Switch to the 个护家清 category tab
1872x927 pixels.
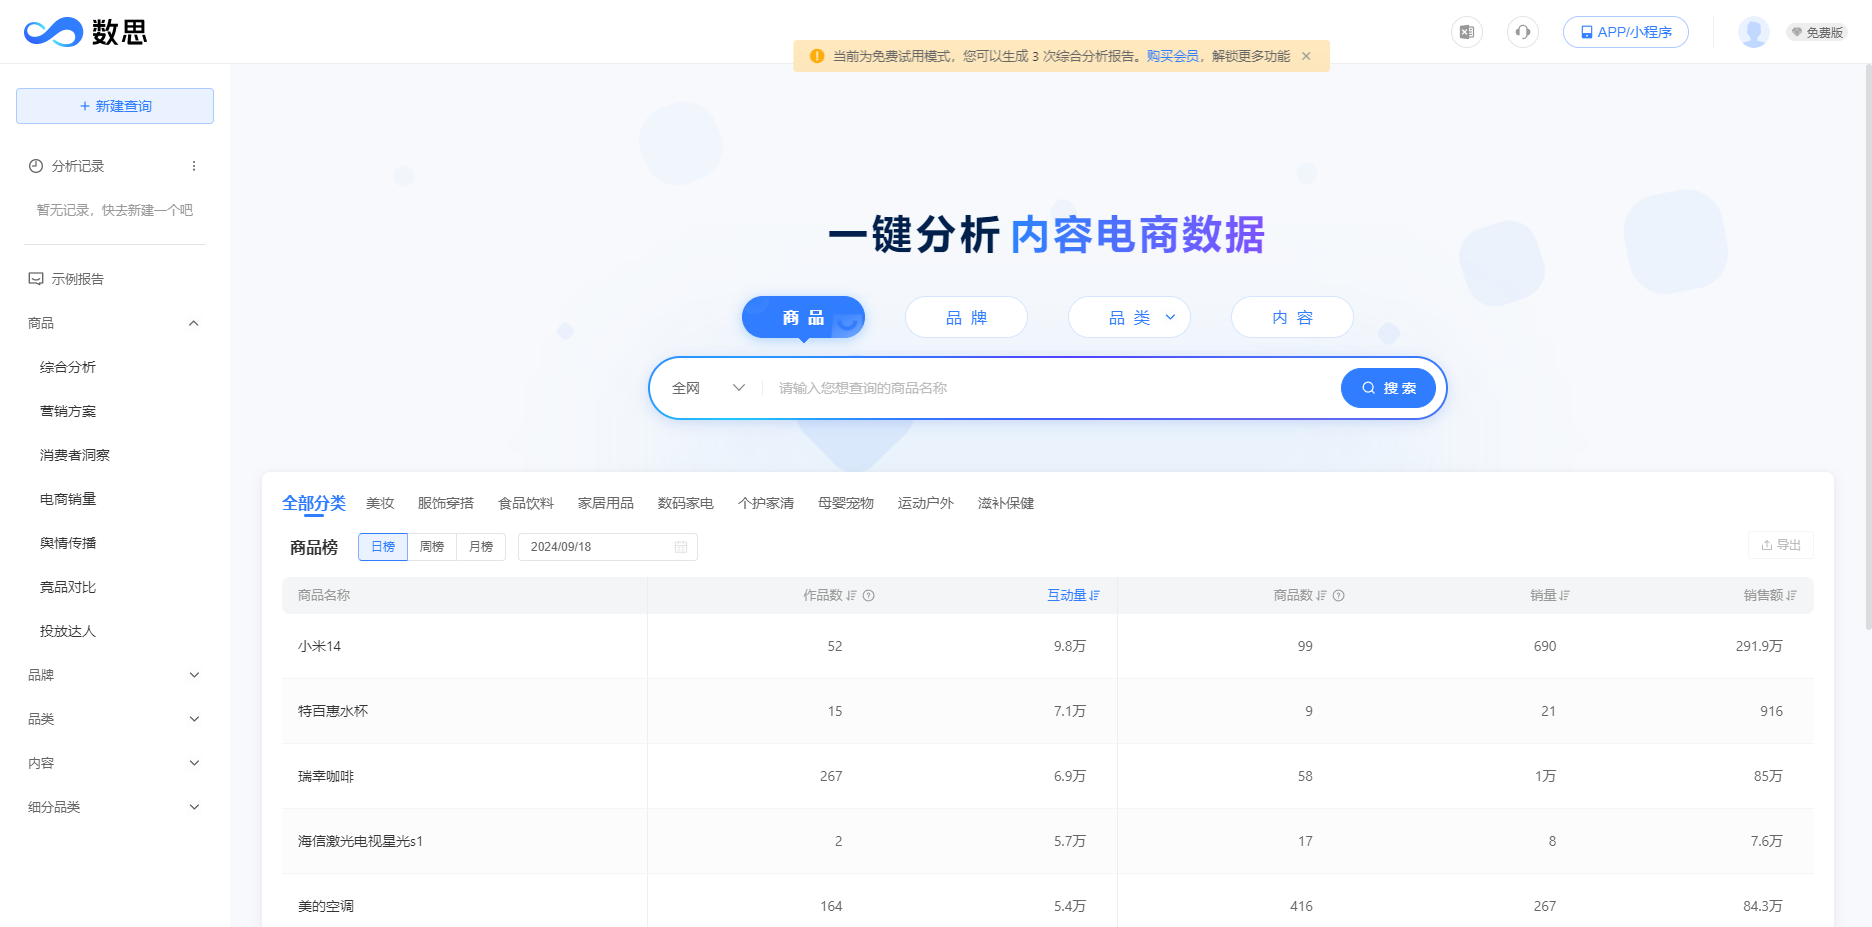click(x=766, y=503)
